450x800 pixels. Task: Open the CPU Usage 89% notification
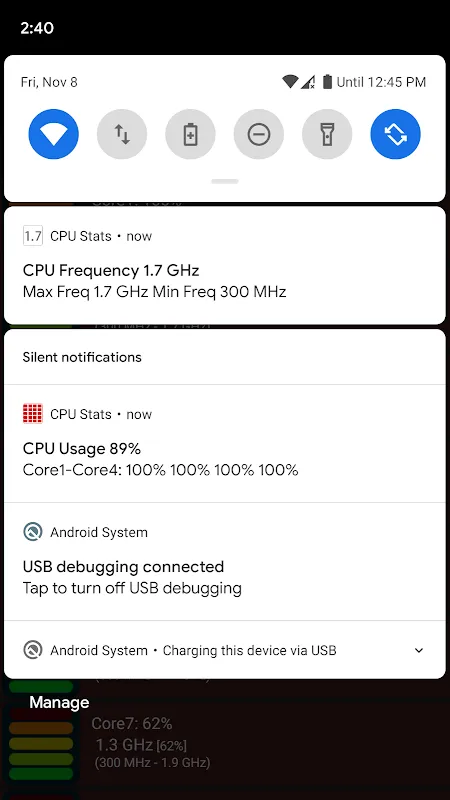225,443
